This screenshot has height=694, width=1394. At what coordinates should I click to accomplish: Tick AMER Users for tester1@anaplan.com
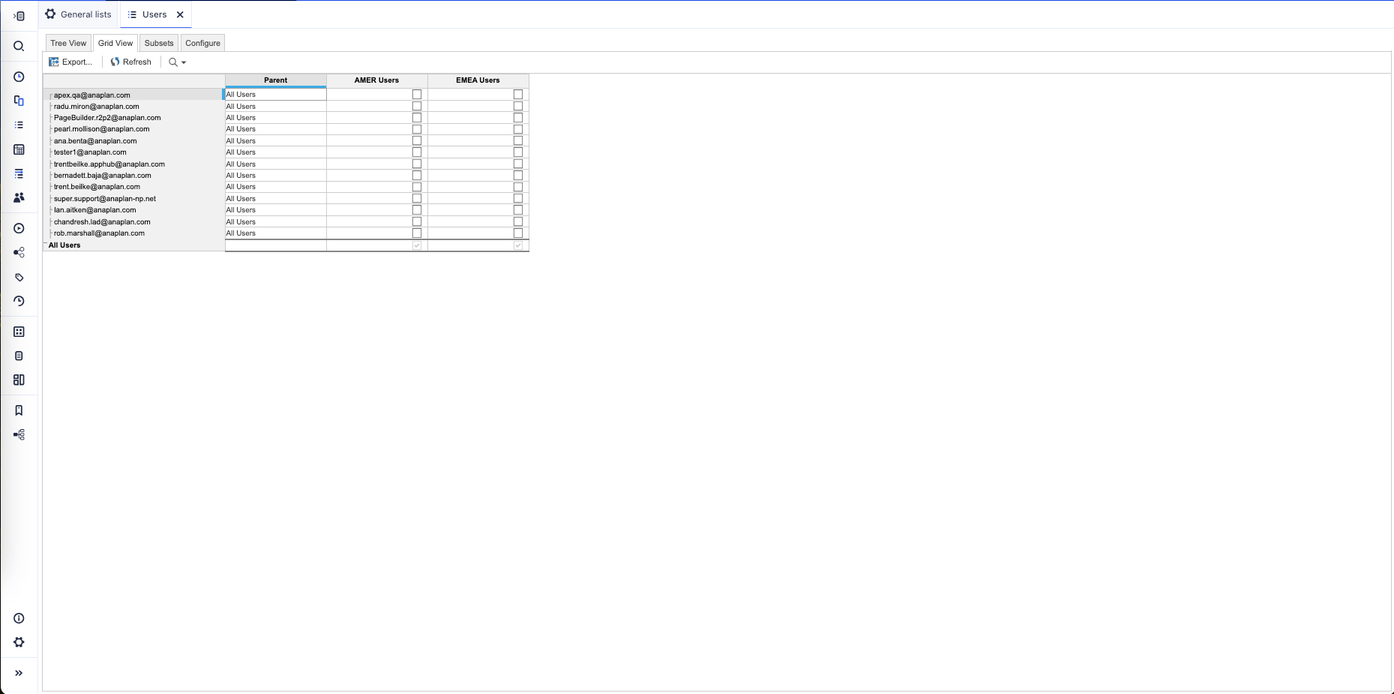coord(417,152)
